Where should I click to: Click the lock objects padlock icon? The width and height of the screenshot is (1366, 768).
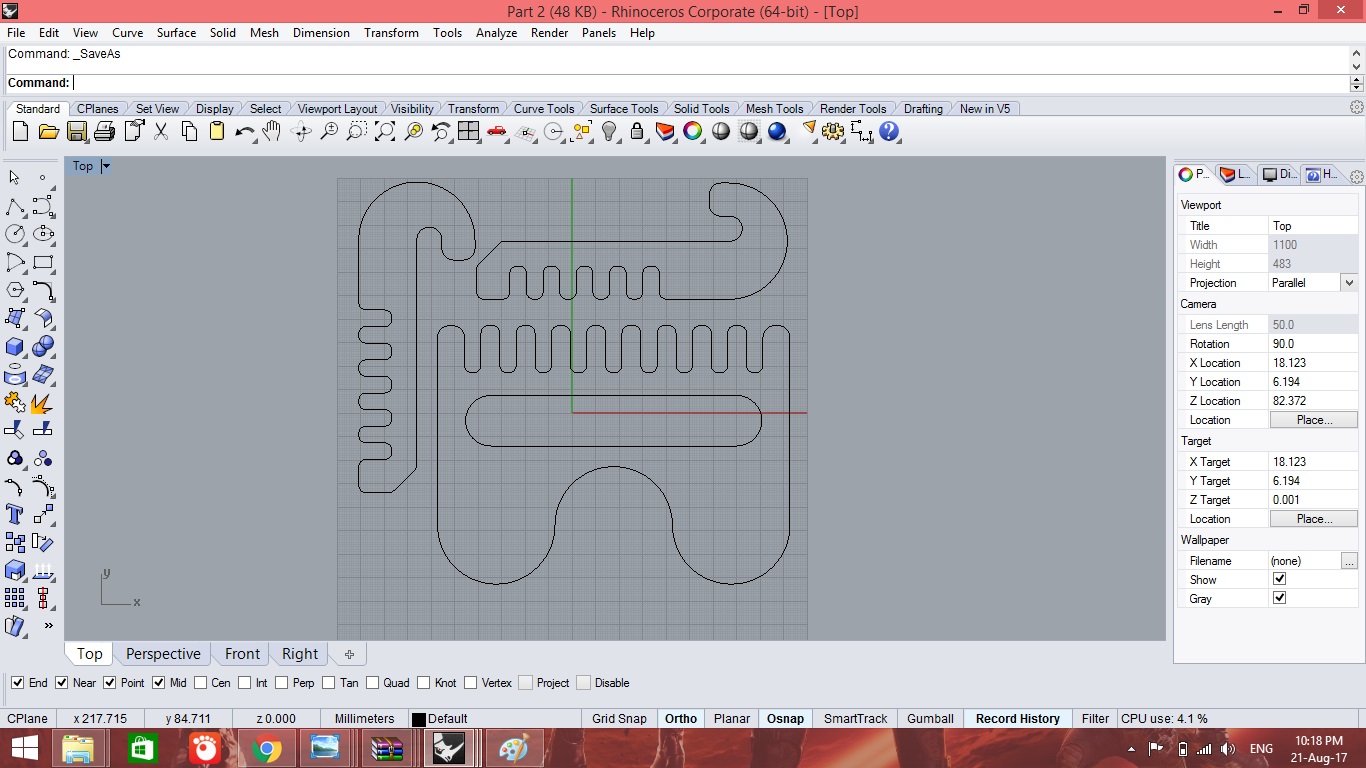click(636, 132)
